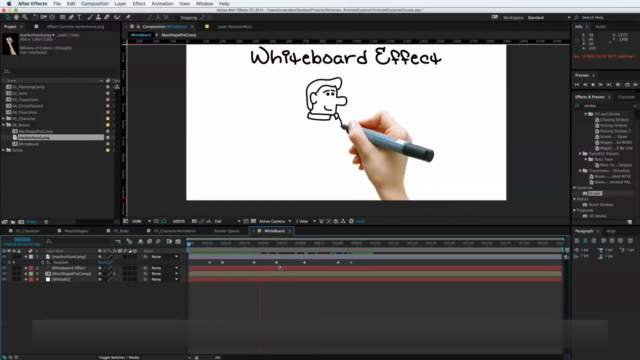Toggle timeline Motion Blur master icon
This screenshot has width=640, height=360.
coord(158,242)
